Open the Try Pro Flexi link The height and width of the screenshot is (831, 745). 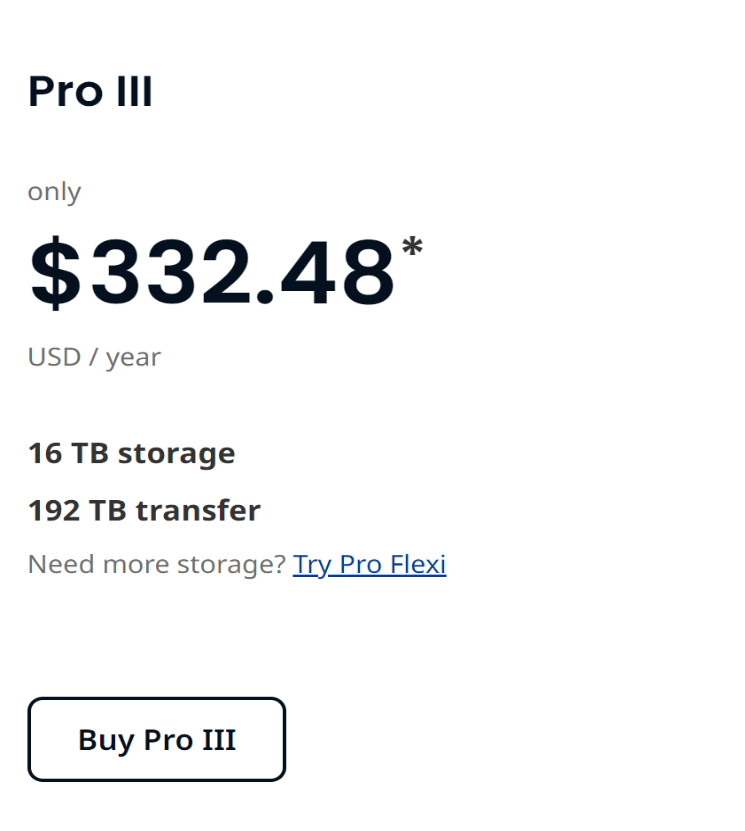click(369, 564)
